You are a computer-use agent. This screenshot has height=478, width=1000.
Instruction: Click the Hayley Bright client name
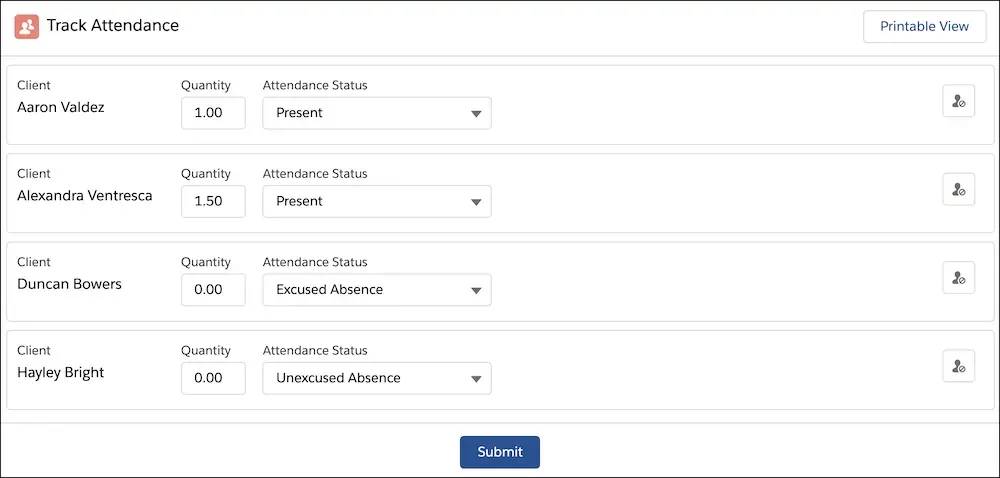pyautogui.click(x=61, y=372)
